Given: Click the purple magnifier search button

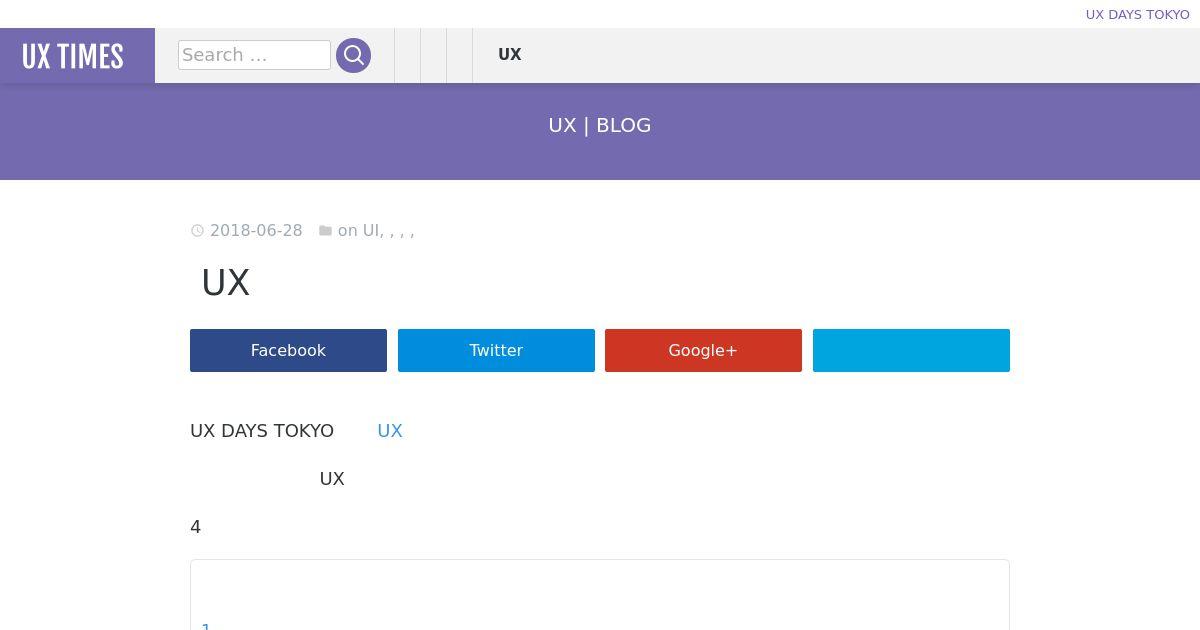Looking at the screenshot, I should coord(353,55).
